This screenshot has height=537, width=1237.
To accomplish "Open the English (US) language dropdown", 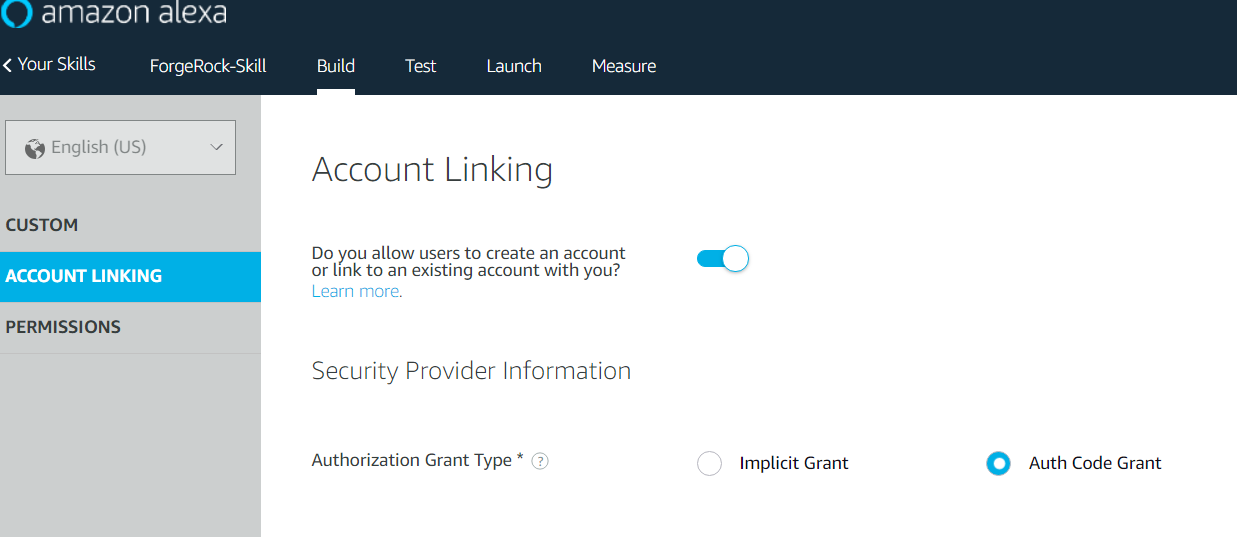I will (121, 148).
